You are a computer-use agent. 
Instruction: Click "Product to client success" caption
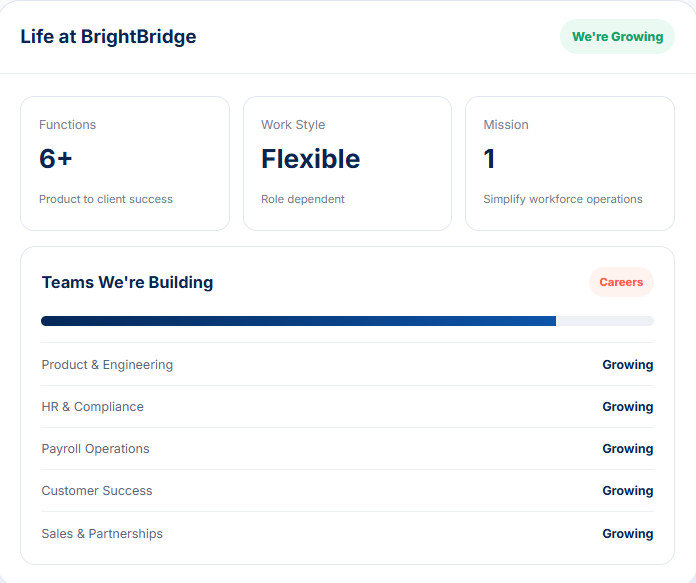106,199
